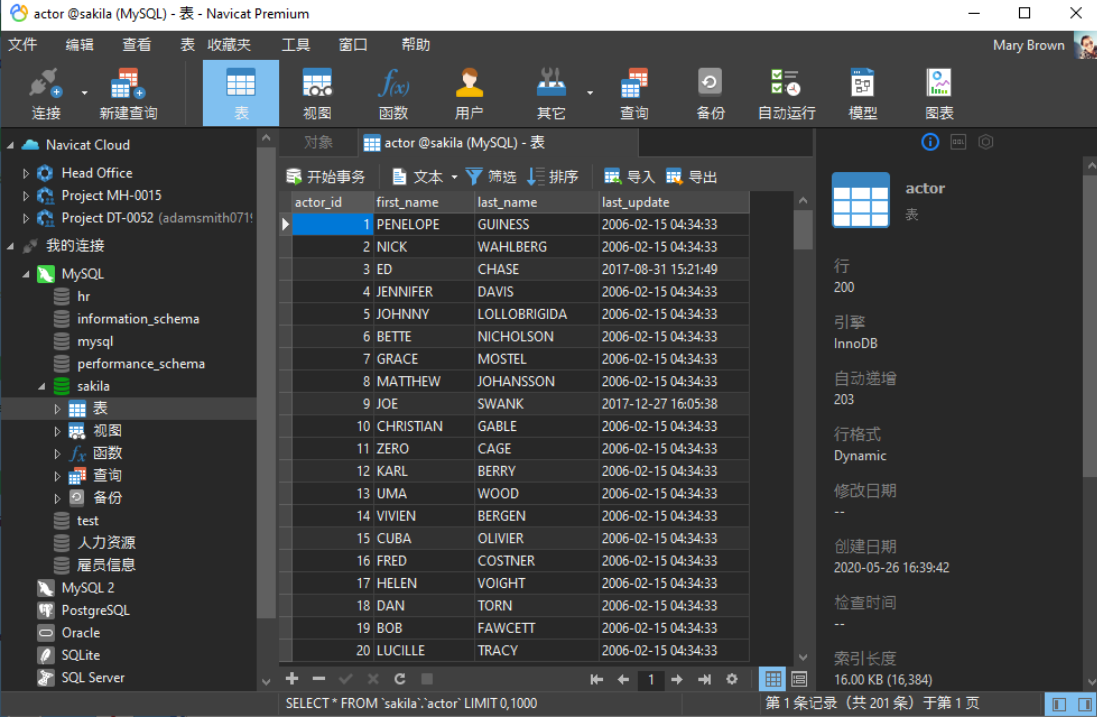
Task: Open the Connection toolbar dropdown arrow
Action: pyautogui.click(x=85, y=92)
